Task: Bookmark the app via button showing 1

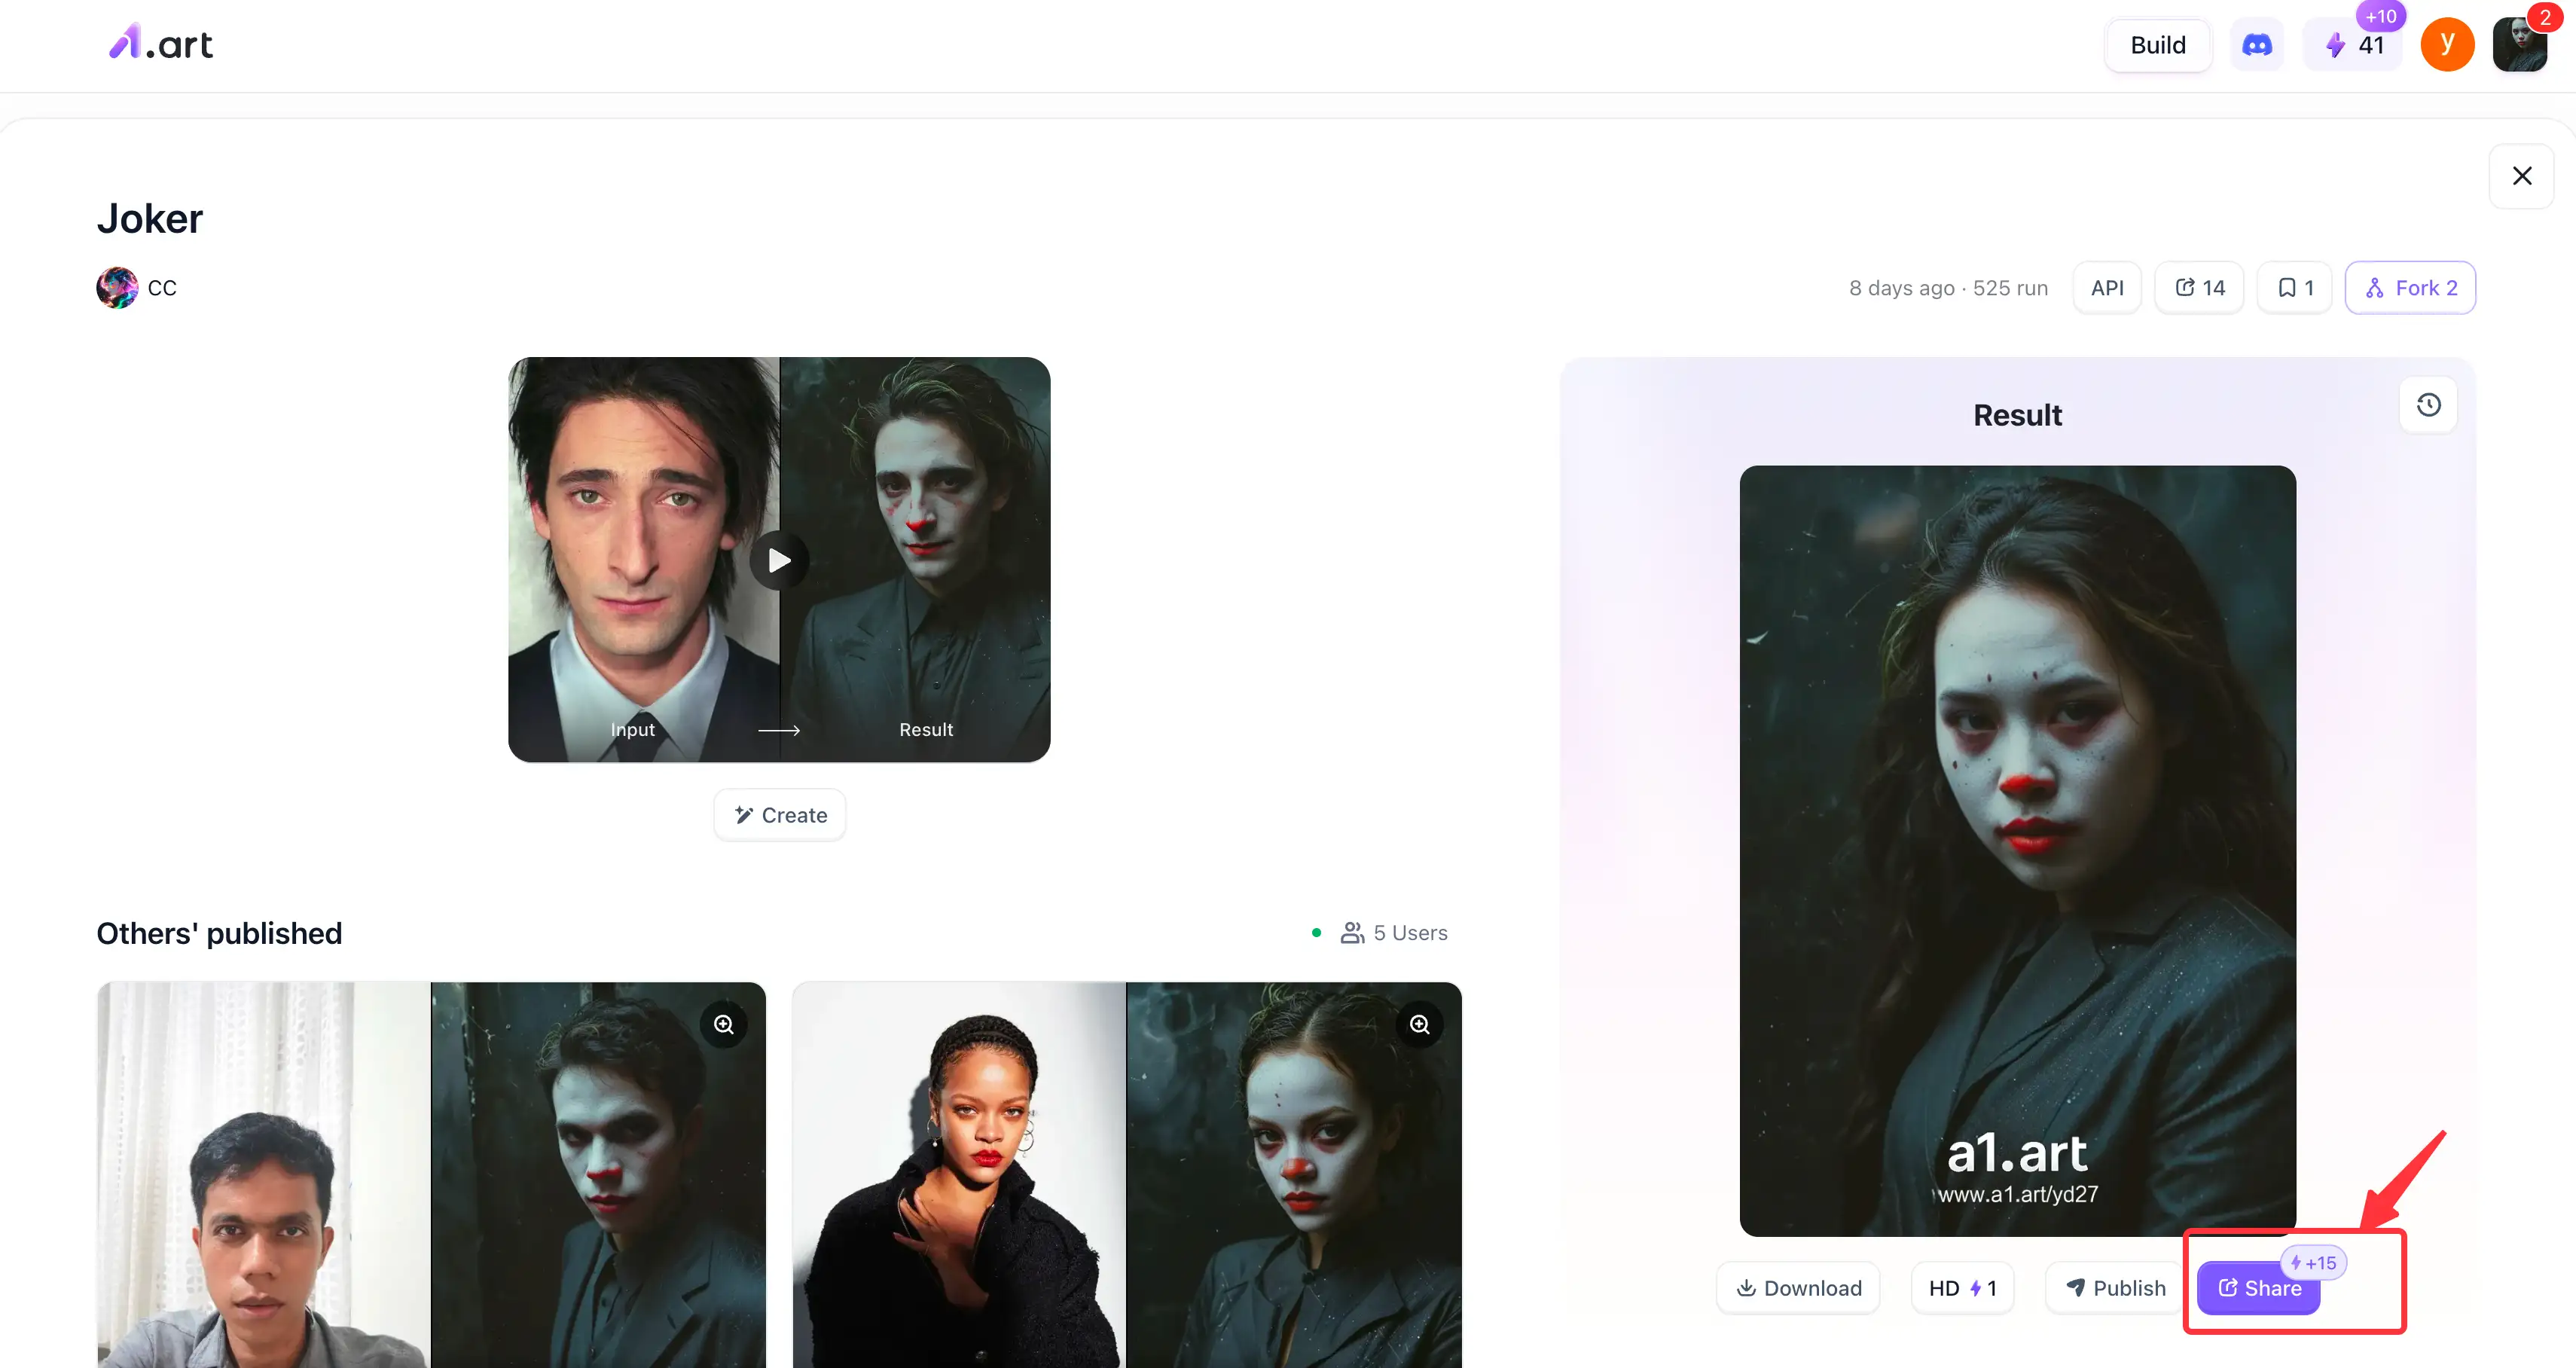Action: click(x=2295, y=288)
